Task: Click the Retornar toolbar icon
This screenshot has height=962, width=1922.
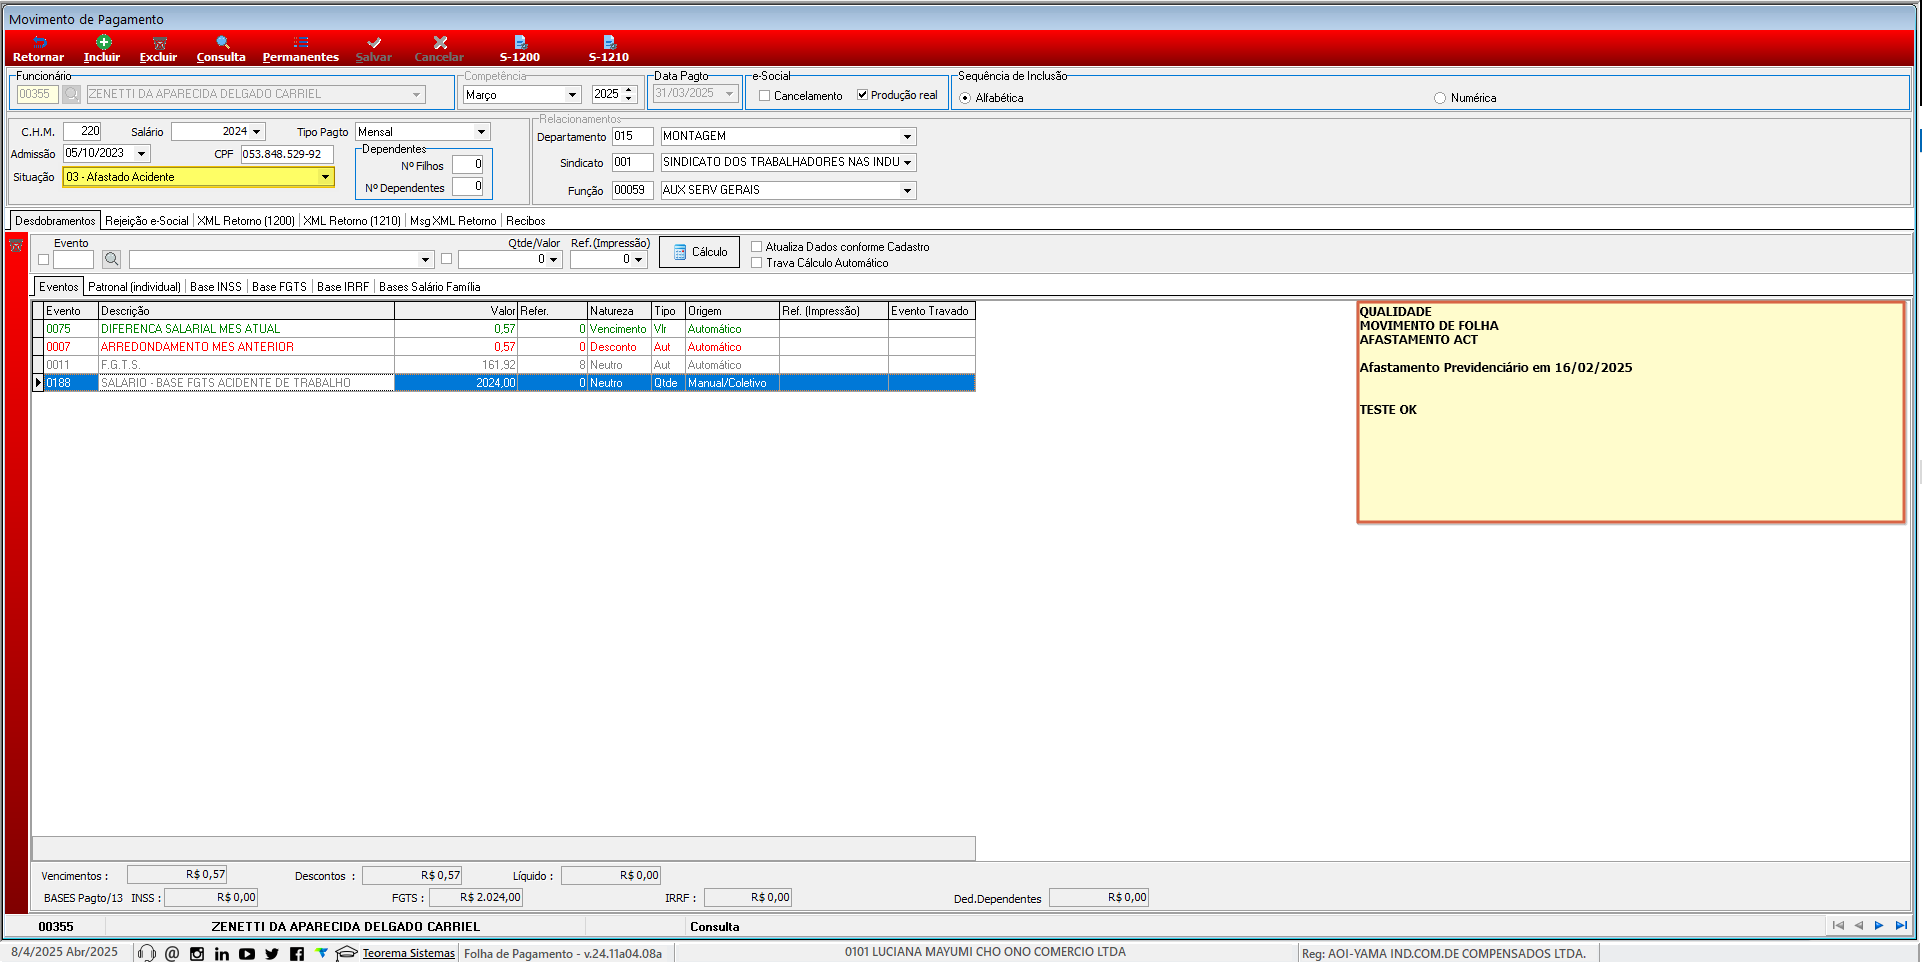Action: 39,42
